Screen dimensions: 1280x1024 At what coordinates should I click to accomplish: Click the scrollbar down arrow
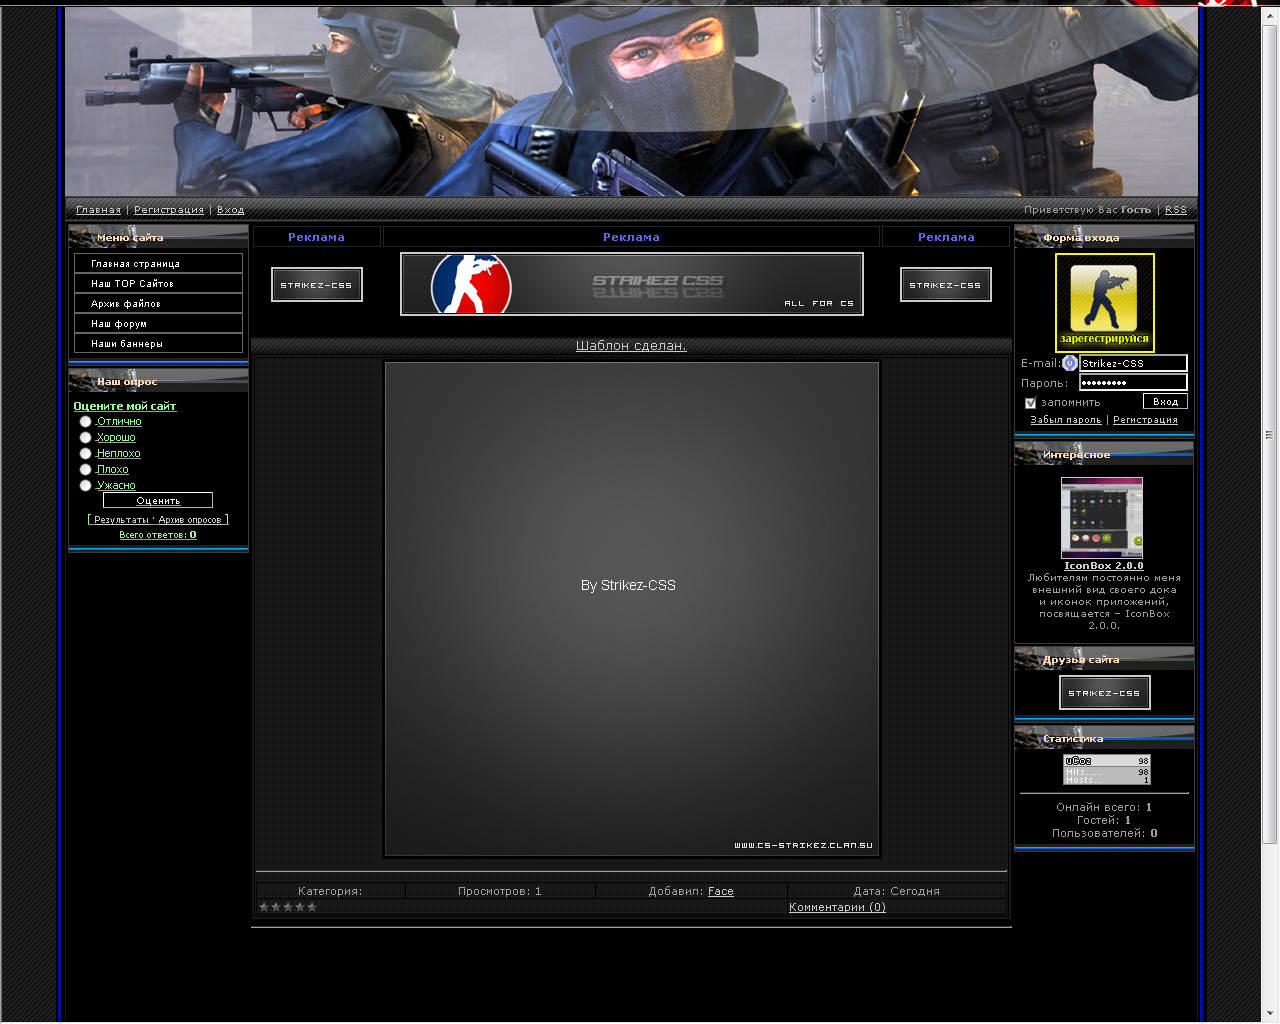(1270, 1013)
